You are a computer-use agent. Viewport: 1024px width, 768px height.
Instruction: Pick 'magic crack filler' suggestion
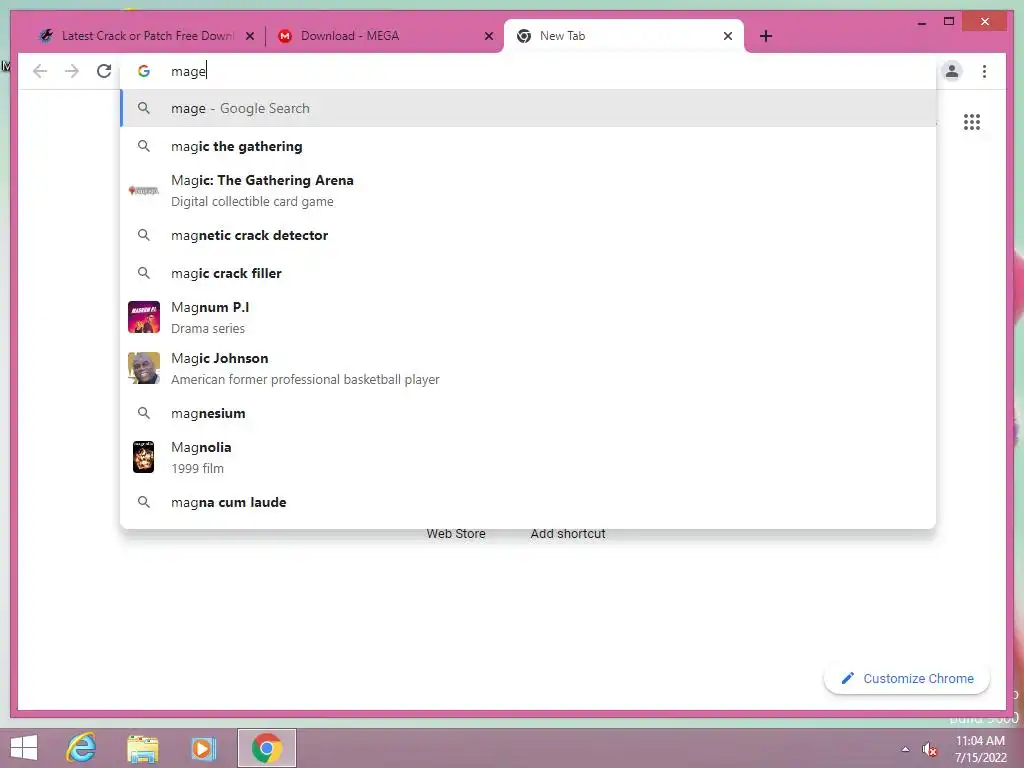[528, 273]
